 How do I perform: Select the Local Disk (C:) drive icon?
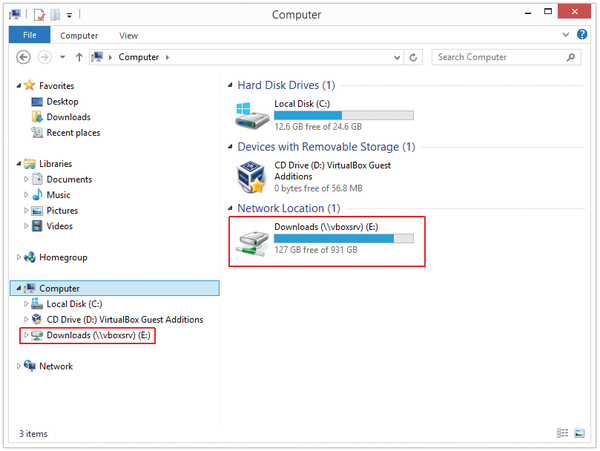pyautogui.click(x=252, y=116)
